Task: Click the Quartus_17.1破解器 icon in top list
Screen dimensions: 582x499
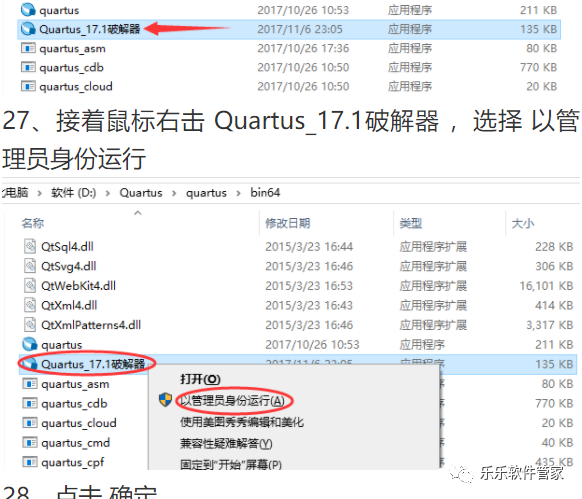Action: 28,29
